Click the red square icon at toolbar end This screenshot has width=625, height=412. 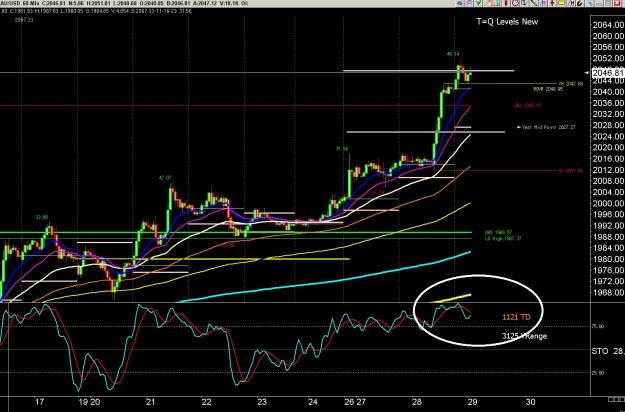617,3
